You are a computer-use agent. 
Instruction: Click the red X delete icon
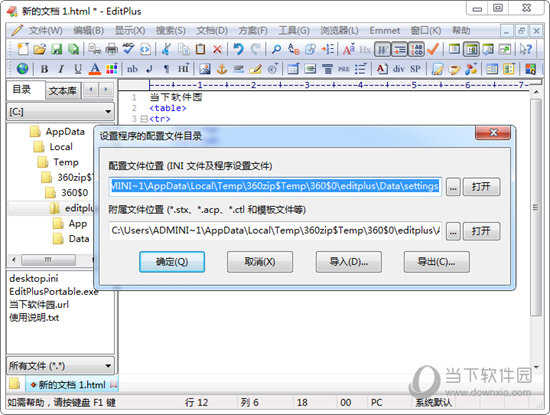217,49
